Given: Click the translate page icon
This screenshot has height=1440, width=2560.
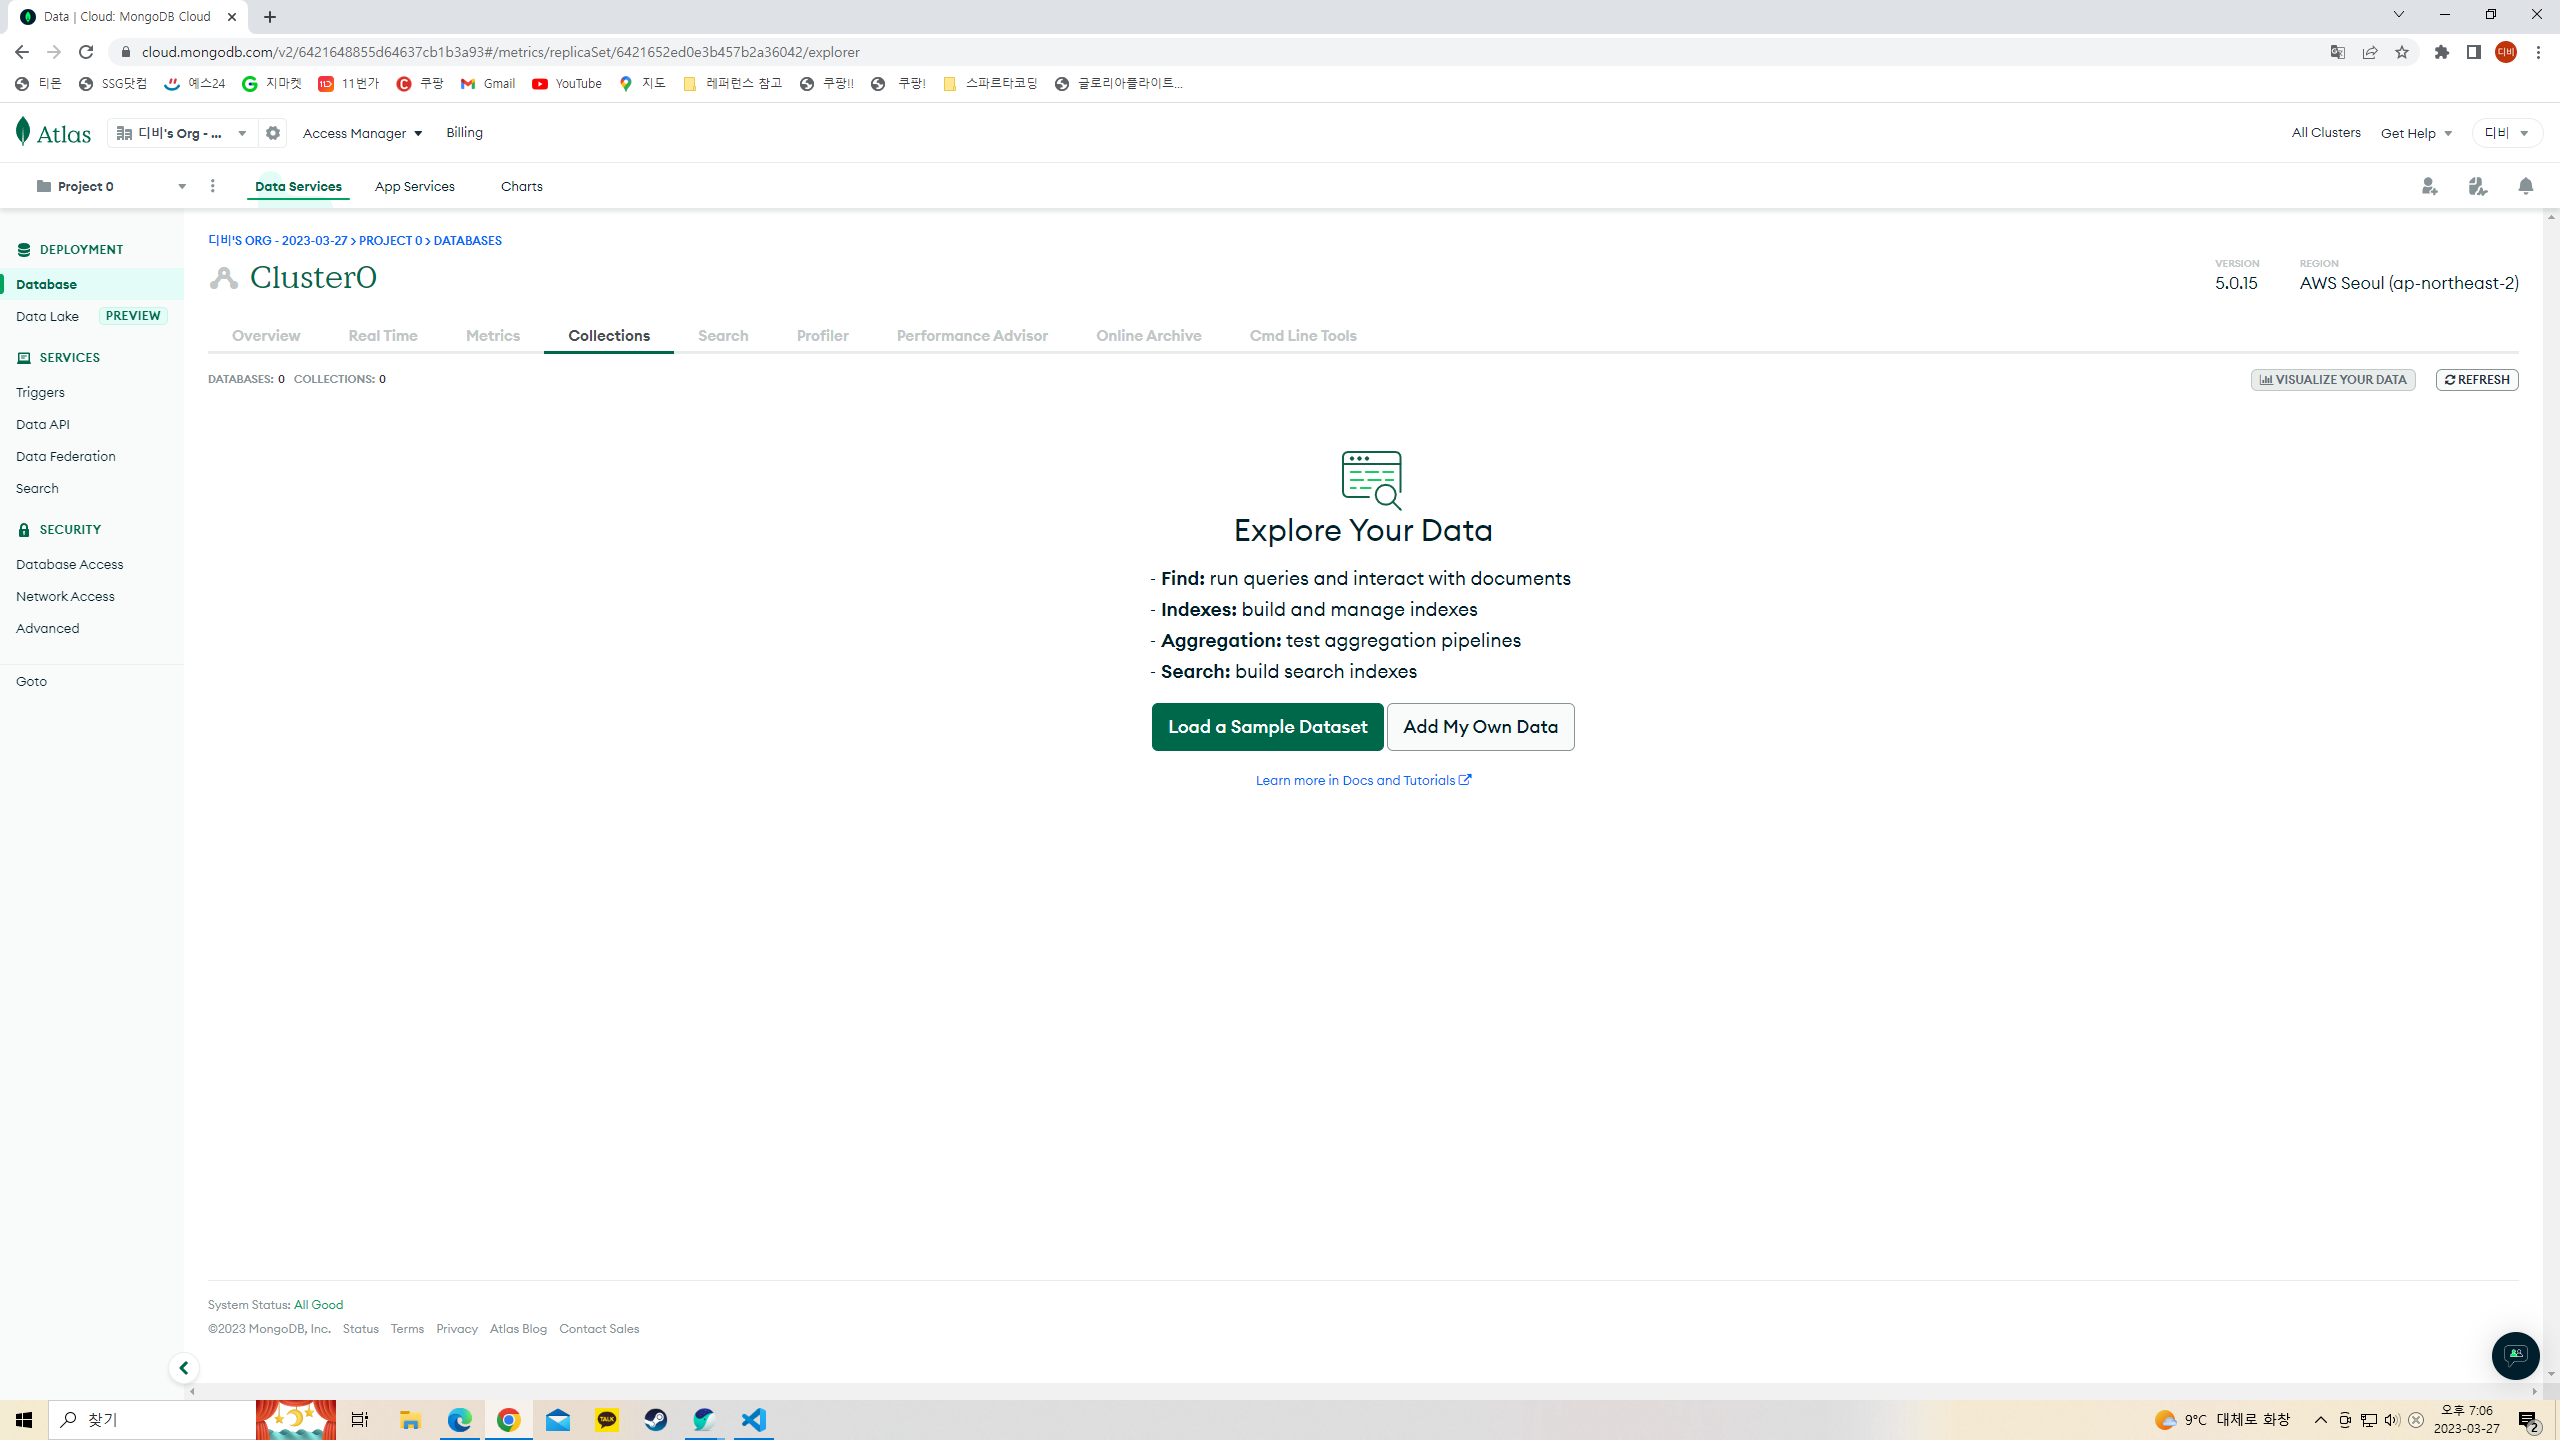Looking at the screenshot, I should pyautogui.click(x=2338, y=52).
